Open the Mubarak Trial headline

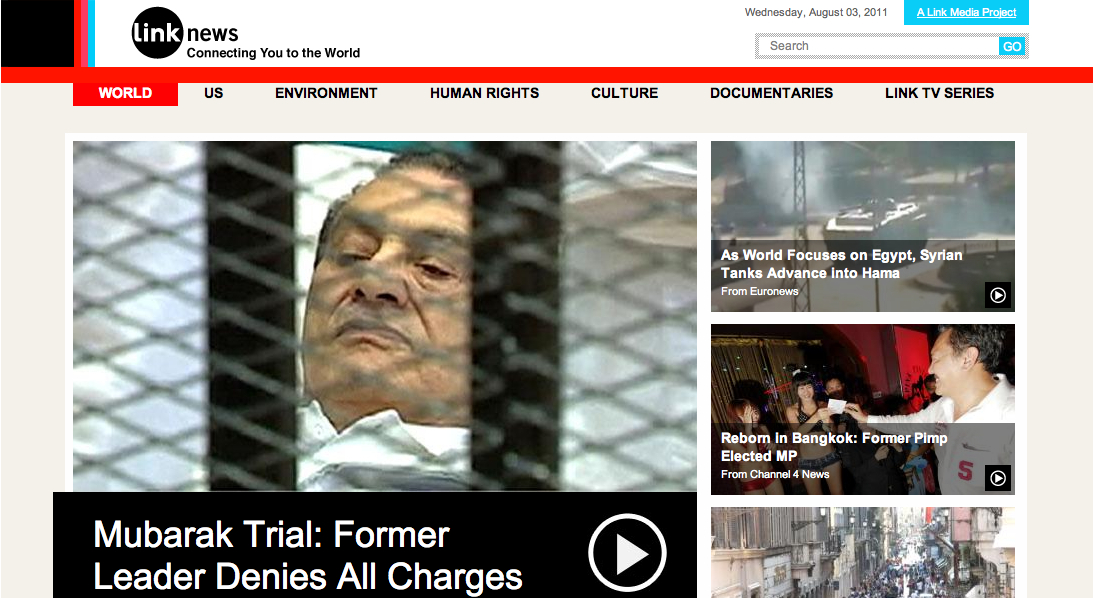coord(308,555)
